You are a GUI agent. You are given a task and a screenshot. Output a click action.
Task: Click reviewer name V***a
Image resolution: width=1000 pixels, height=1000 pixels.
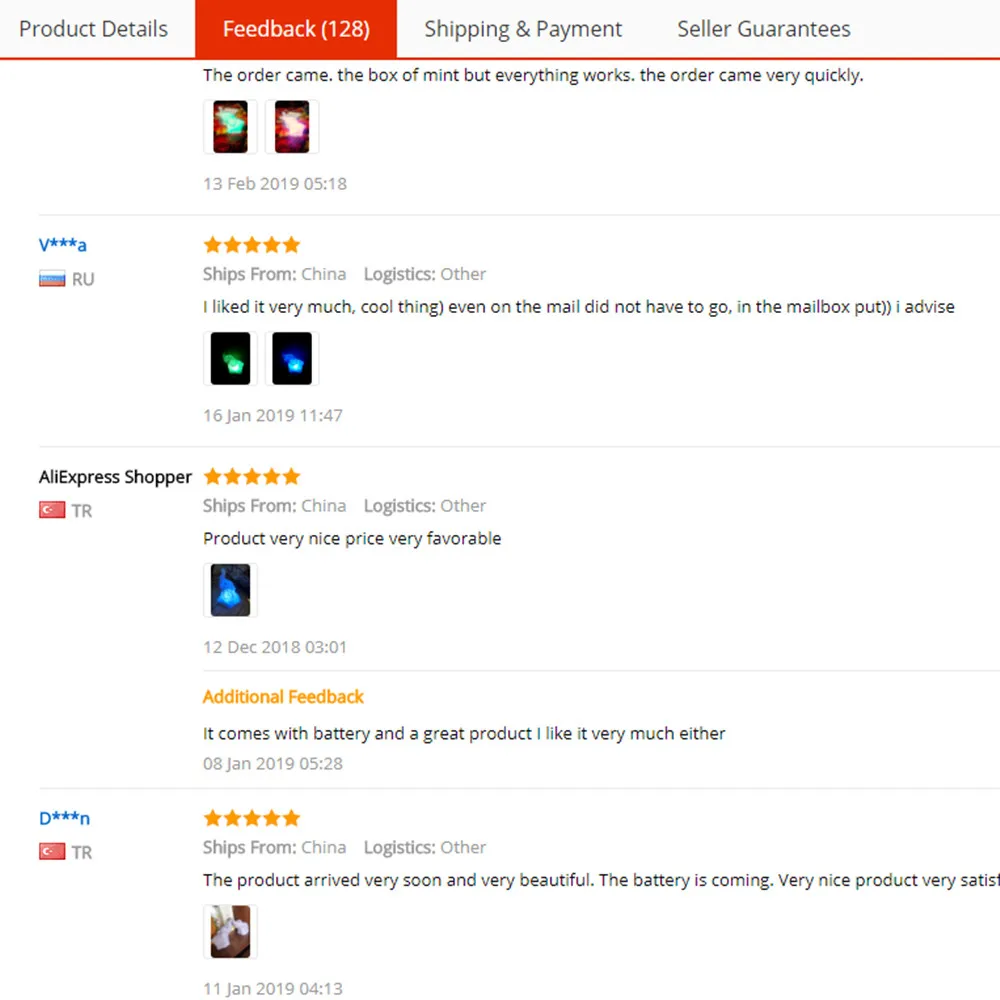click(x=63, y=245)
